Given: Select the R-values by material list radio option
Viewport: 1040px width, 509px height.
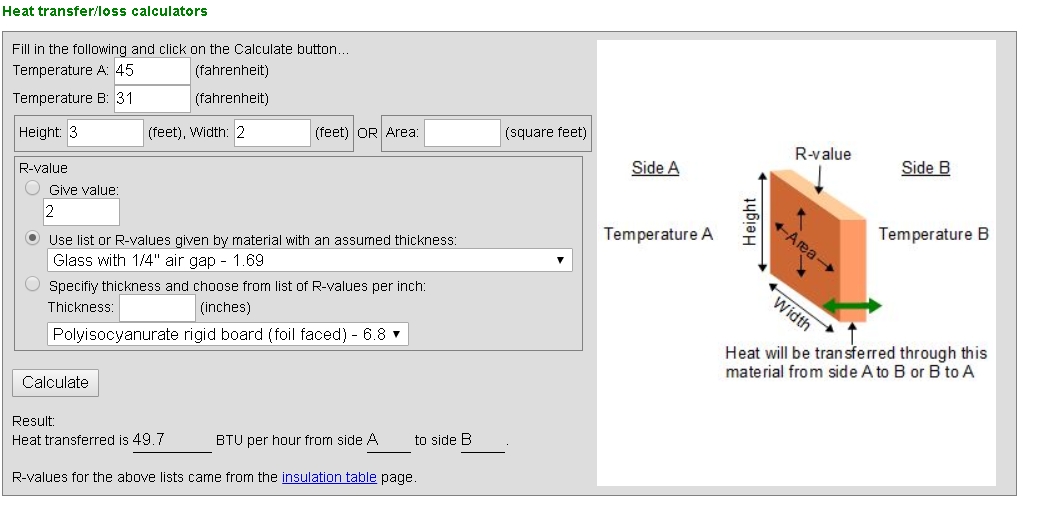Looking at the screenshot, I should pyautogui.click(x=33, y=239).
